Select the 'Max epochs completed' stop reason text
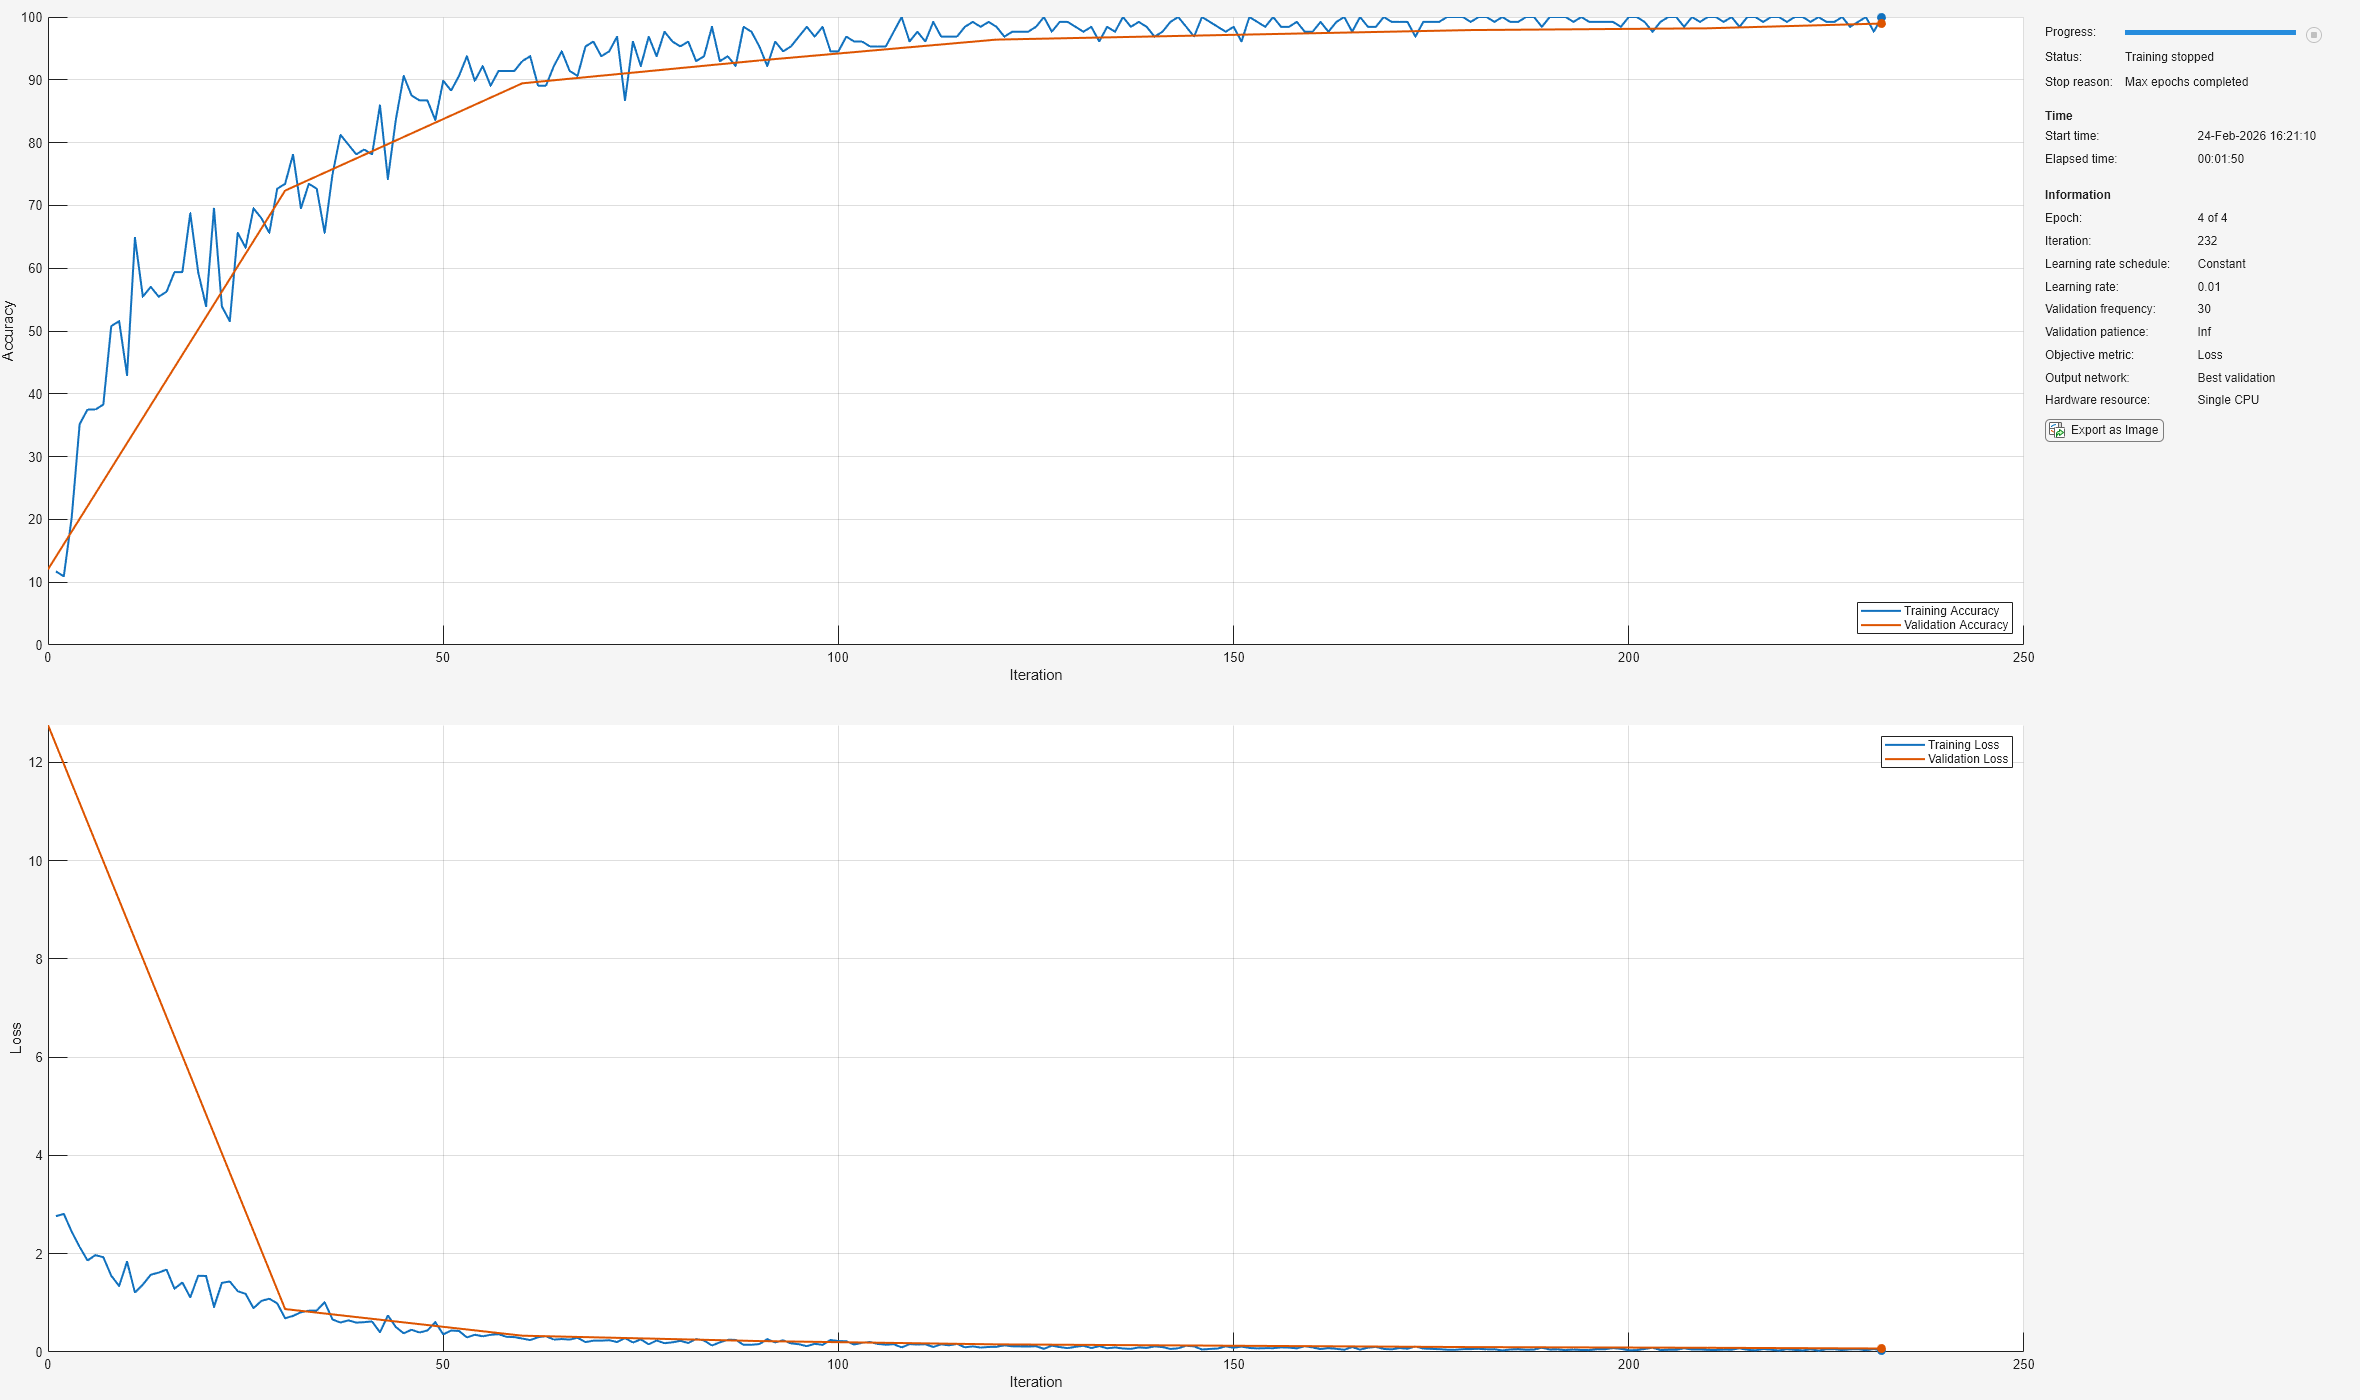The height and width of the screenshot is (1400, 2360). pyautogui.click(x=2185, y=82)
